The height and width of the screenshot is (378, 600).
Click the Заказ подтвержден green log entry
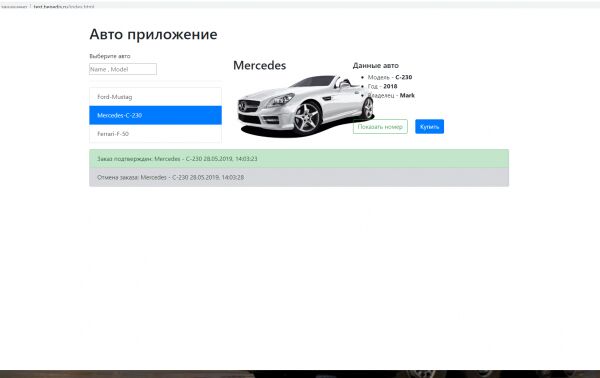(299, 158)
